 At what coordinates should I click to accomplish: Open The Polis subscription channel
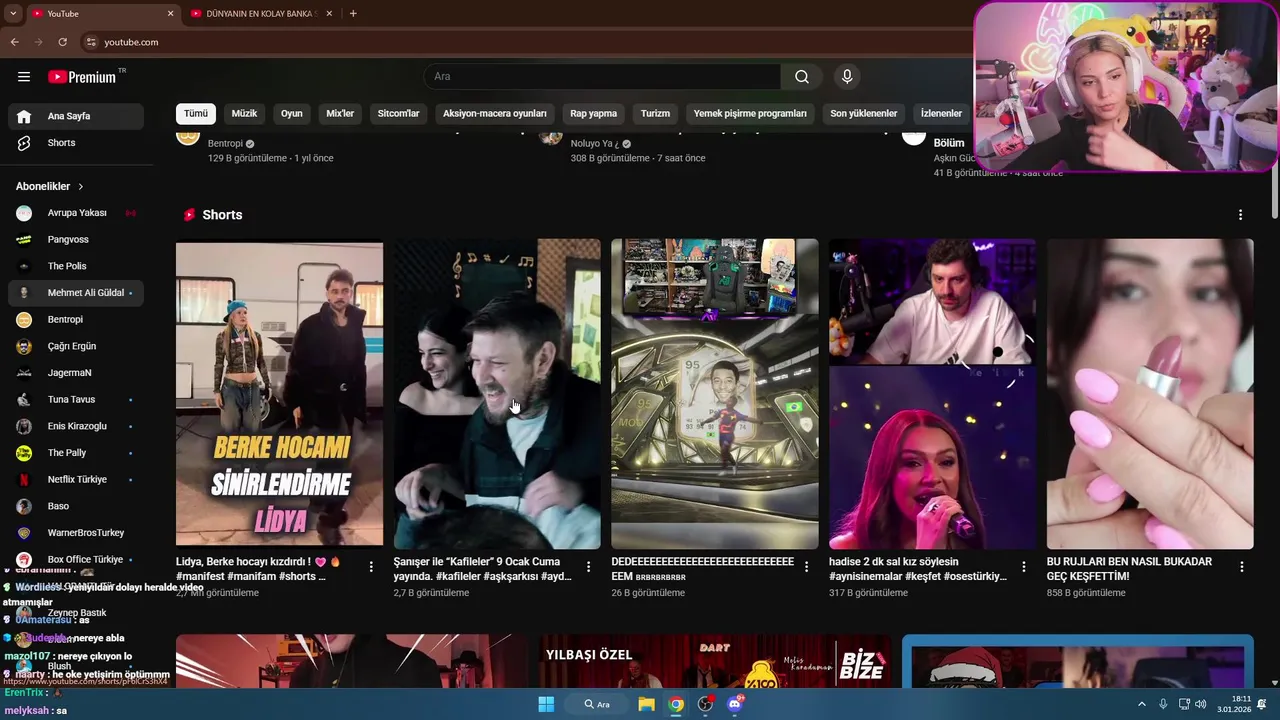(76, 266)
